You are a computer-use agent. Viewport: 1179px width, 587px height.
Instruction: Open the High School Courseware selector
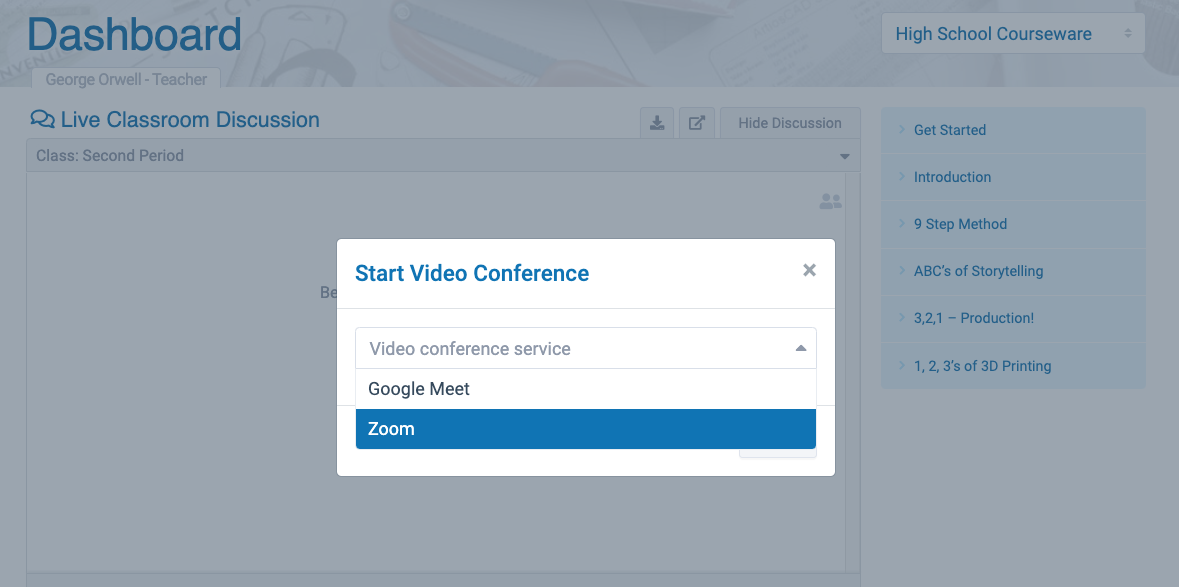[1013, 34]
